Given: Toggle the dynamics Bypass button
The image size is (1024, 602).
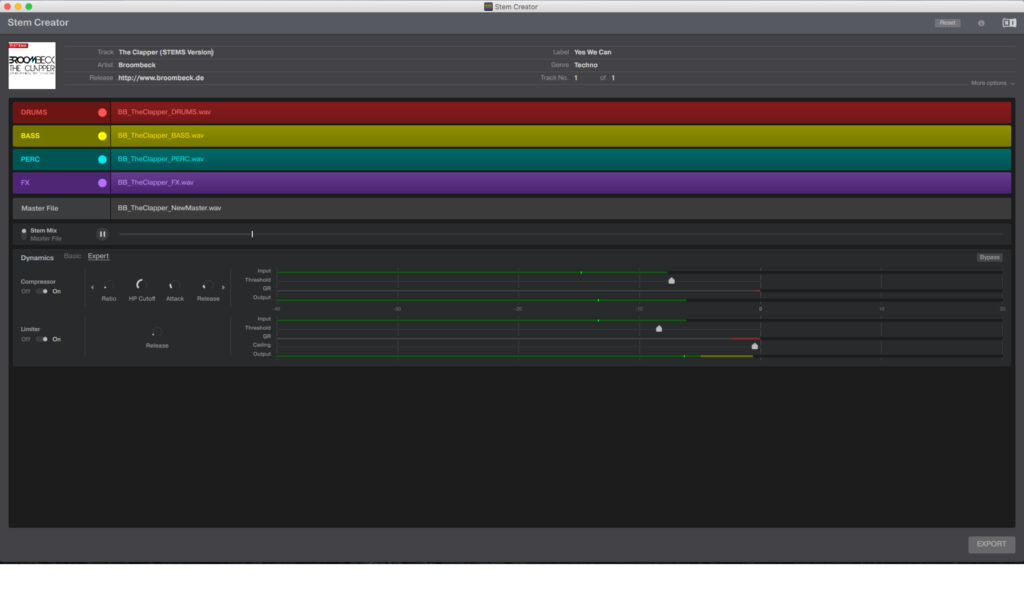Looking at the screenshot, I should 989,257.
